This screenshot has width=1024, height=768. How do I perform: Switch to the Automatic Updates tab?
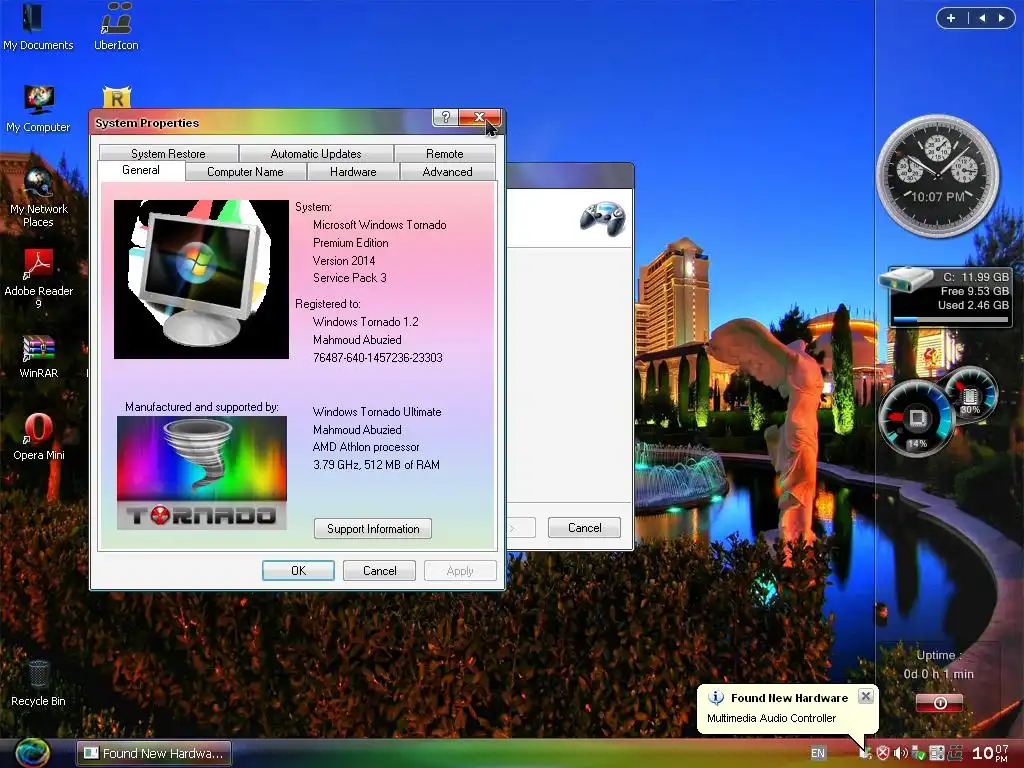tap(316, 153)
